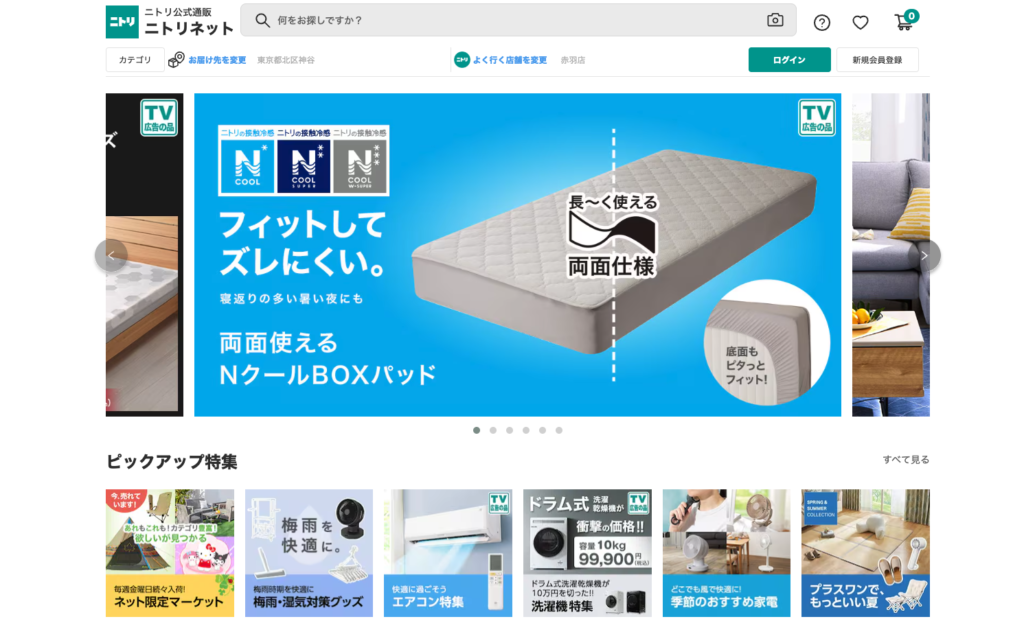Click the 新規会員登録 button
The width and height of the screenshot is (1024, 641).
(877, 60)
